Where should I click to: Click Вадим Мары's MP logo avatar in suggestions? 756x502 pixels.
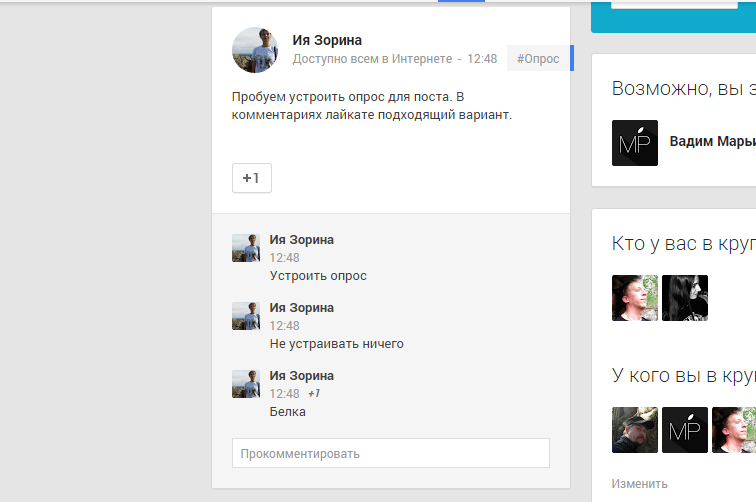pyautogui.click(x=635, y=143)
